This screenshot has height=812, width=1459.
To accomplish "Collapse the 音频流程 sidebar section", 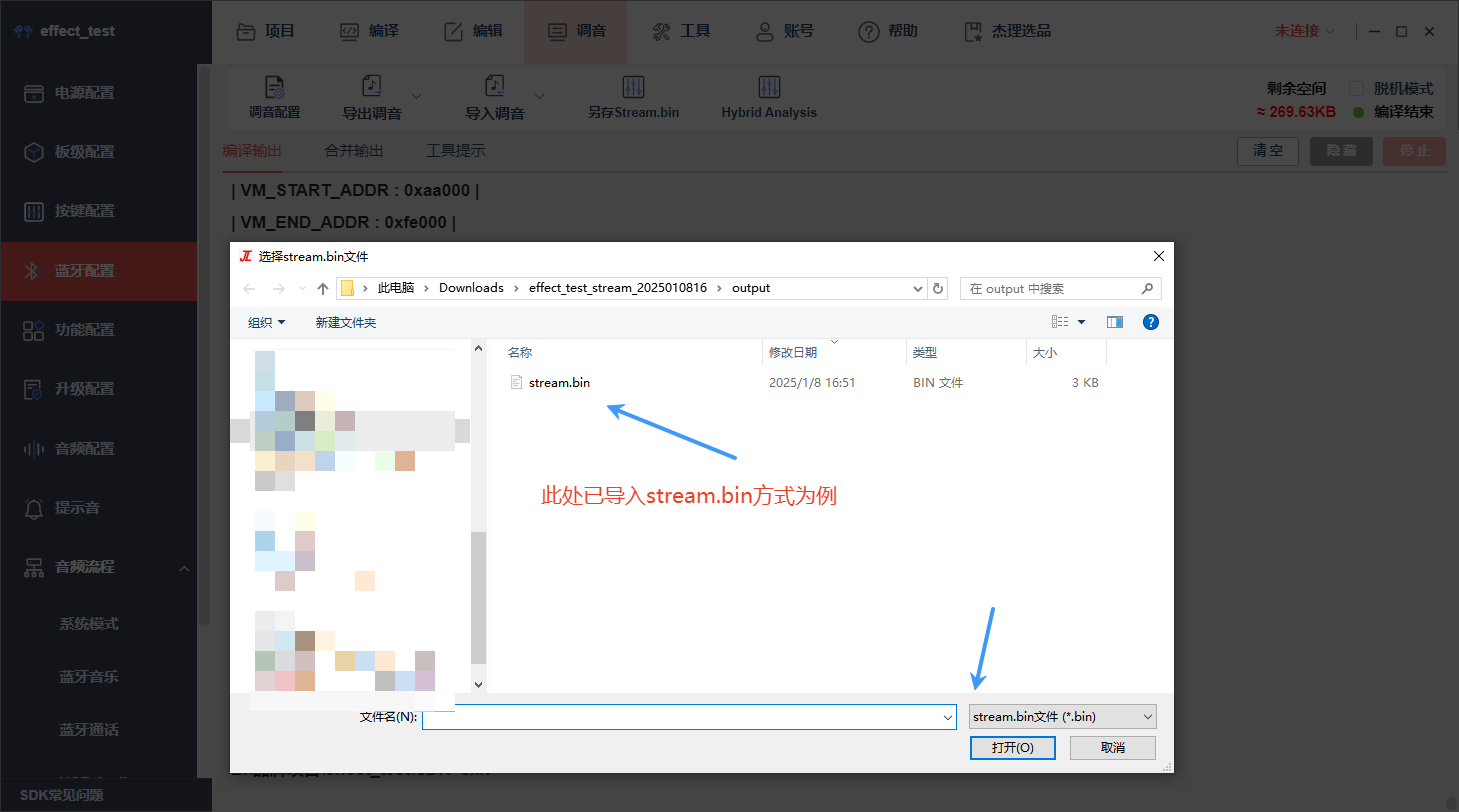I will [x=184, y=568].
